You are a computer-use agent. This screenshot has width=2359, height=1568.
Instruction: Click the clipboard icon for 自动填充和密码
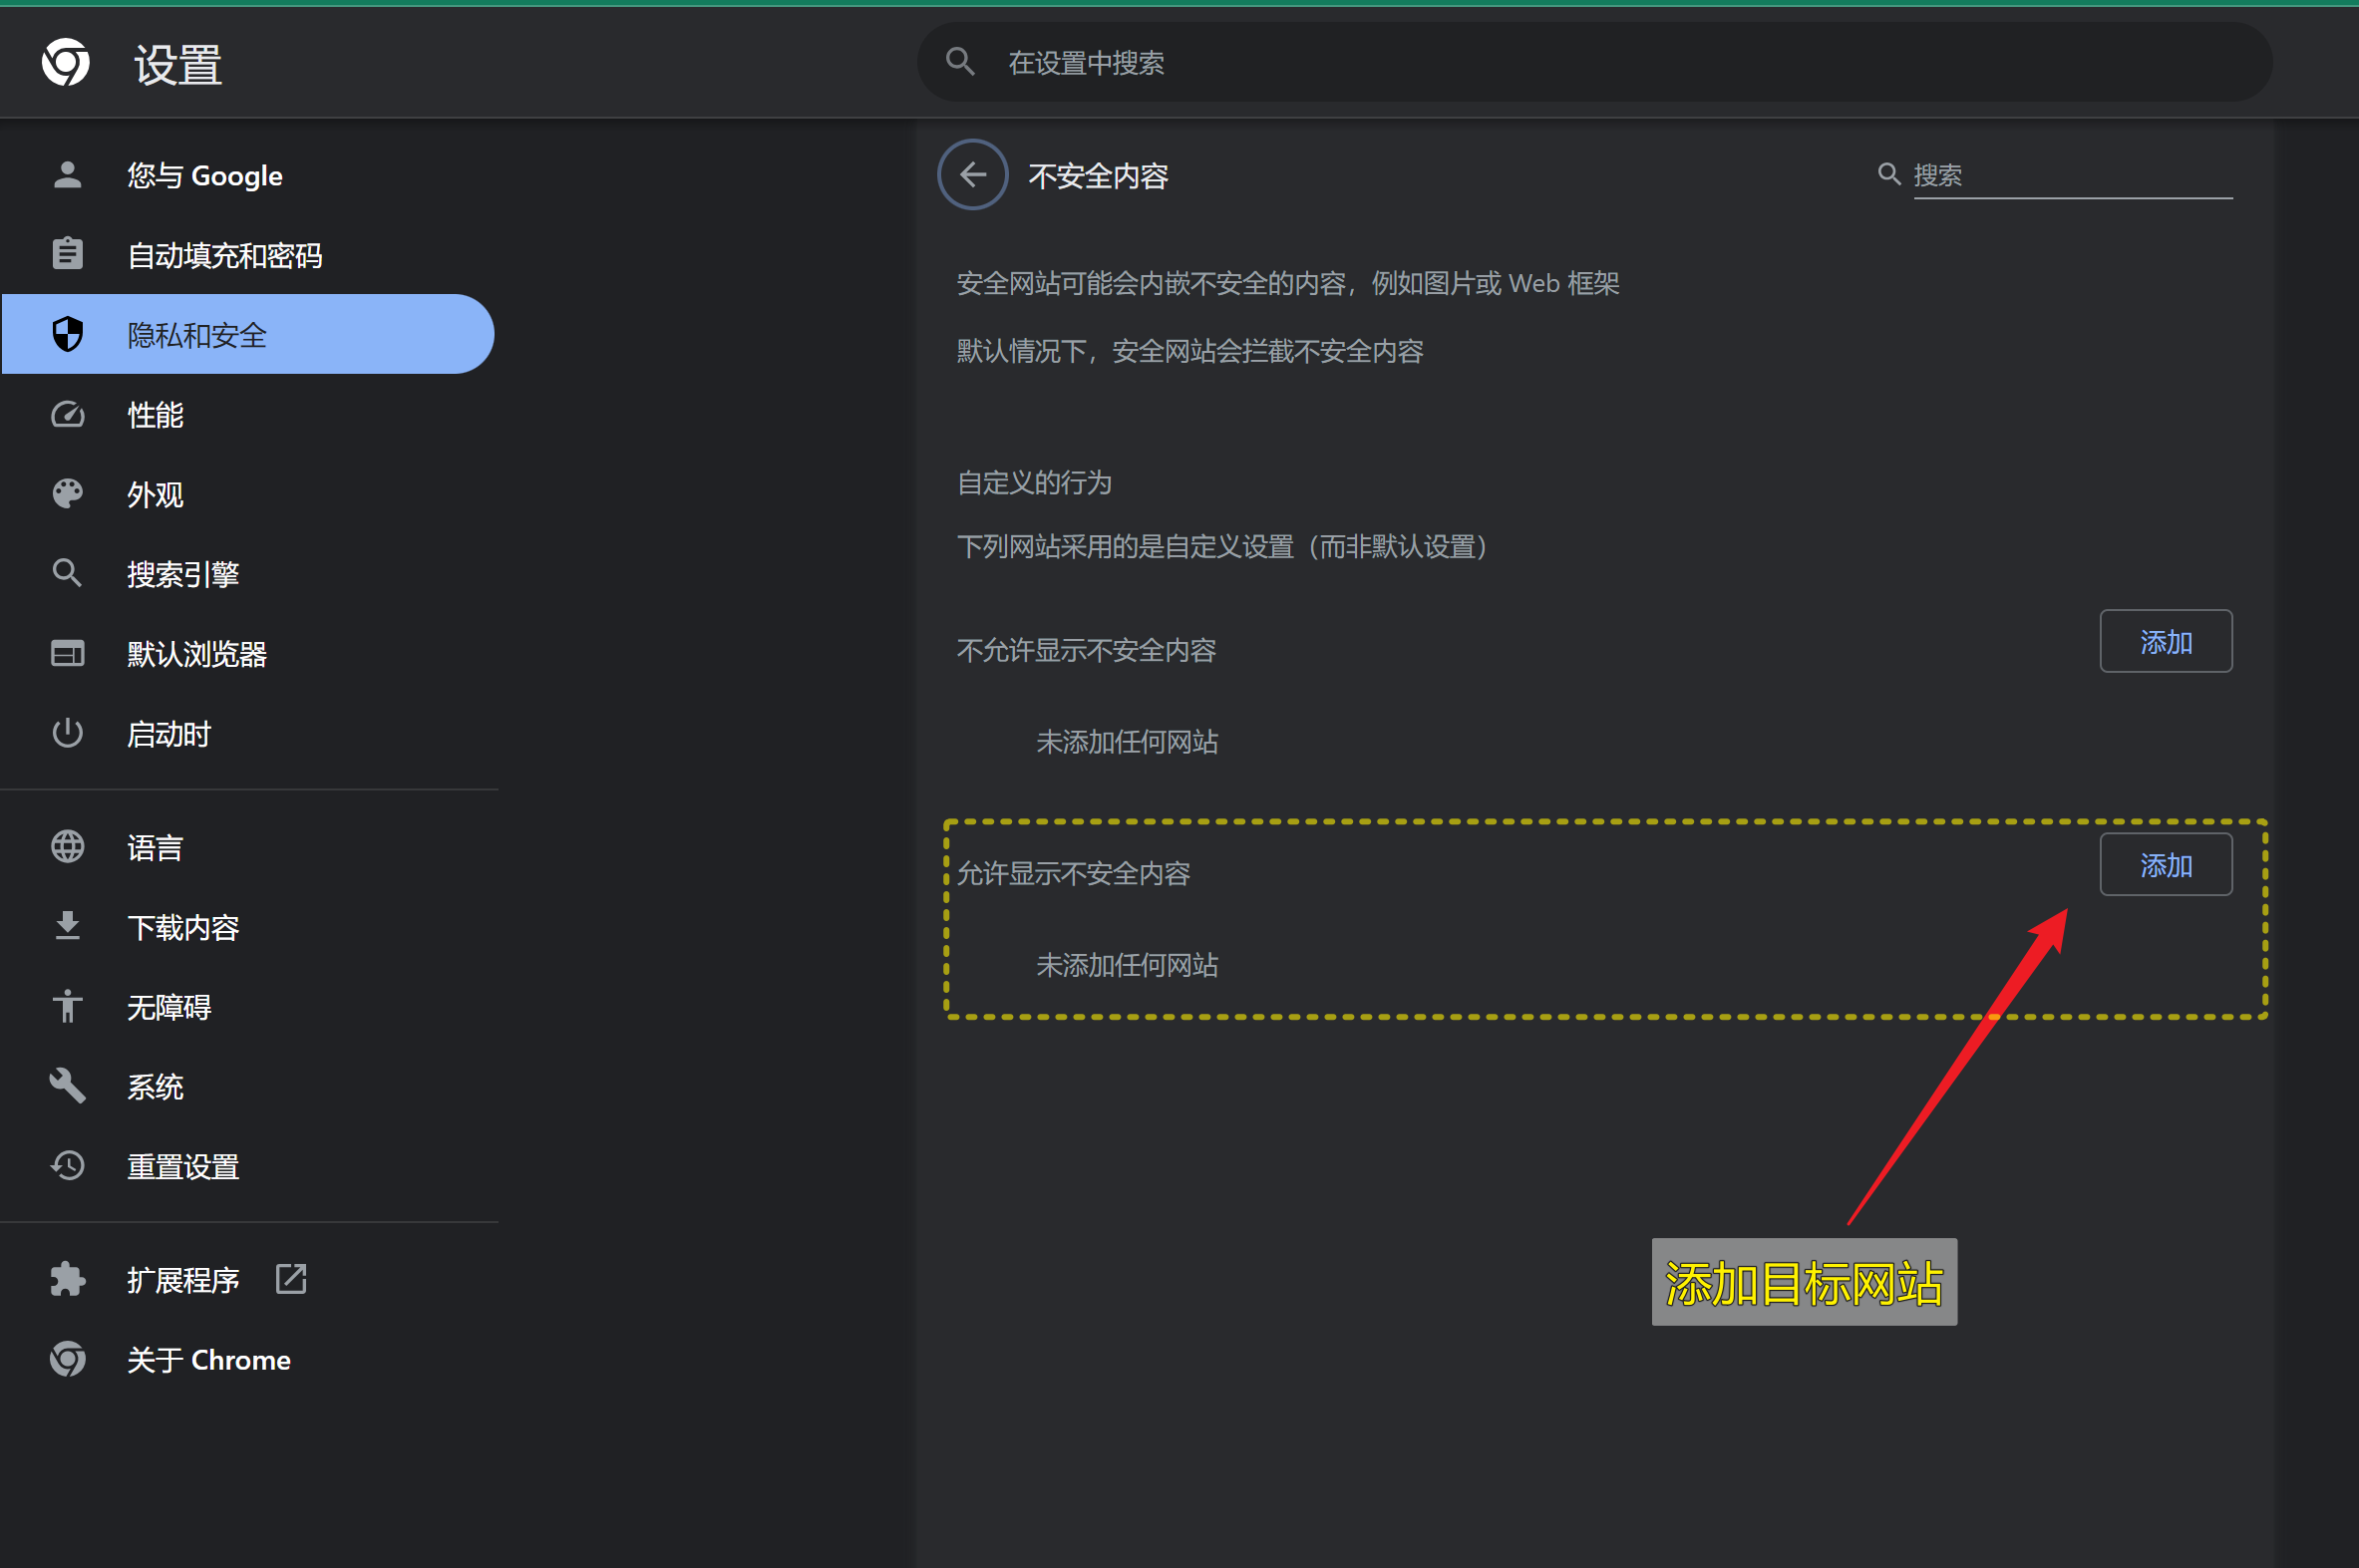tap(67, 254)
